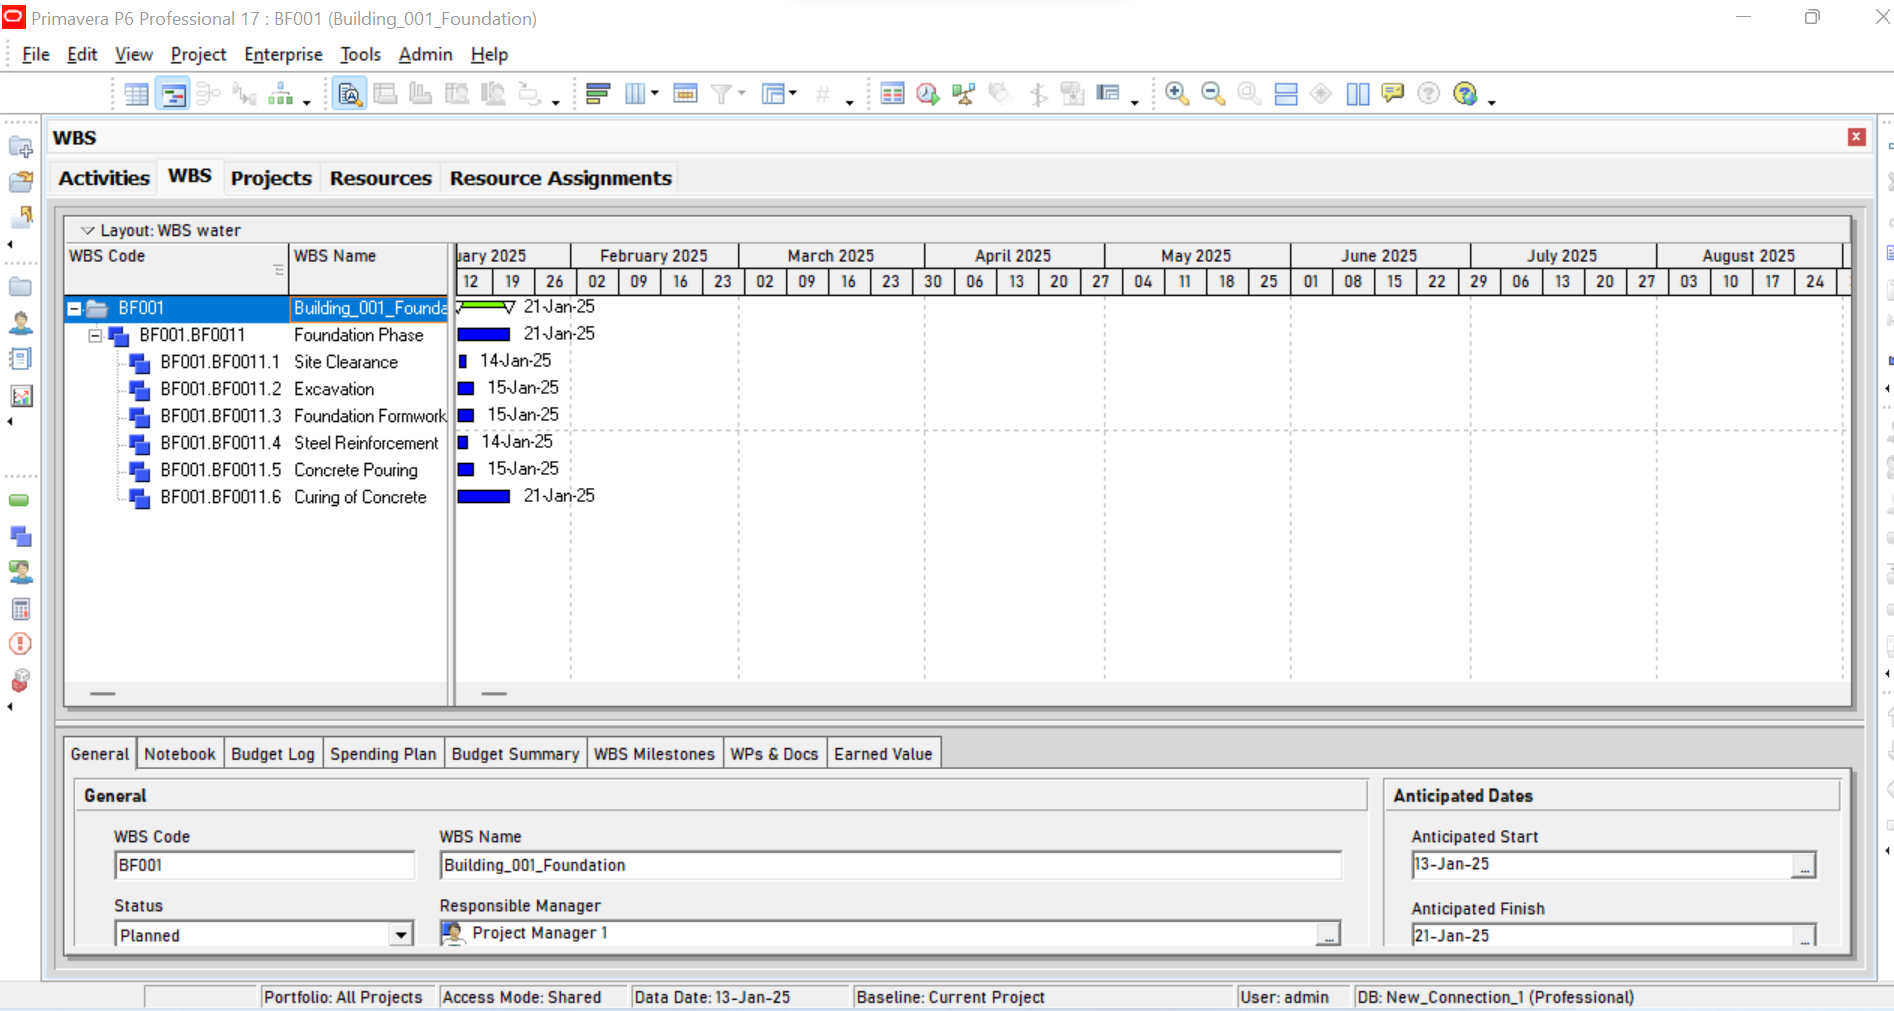
Task: Close the WBS window with red X
Action: 1857,137
